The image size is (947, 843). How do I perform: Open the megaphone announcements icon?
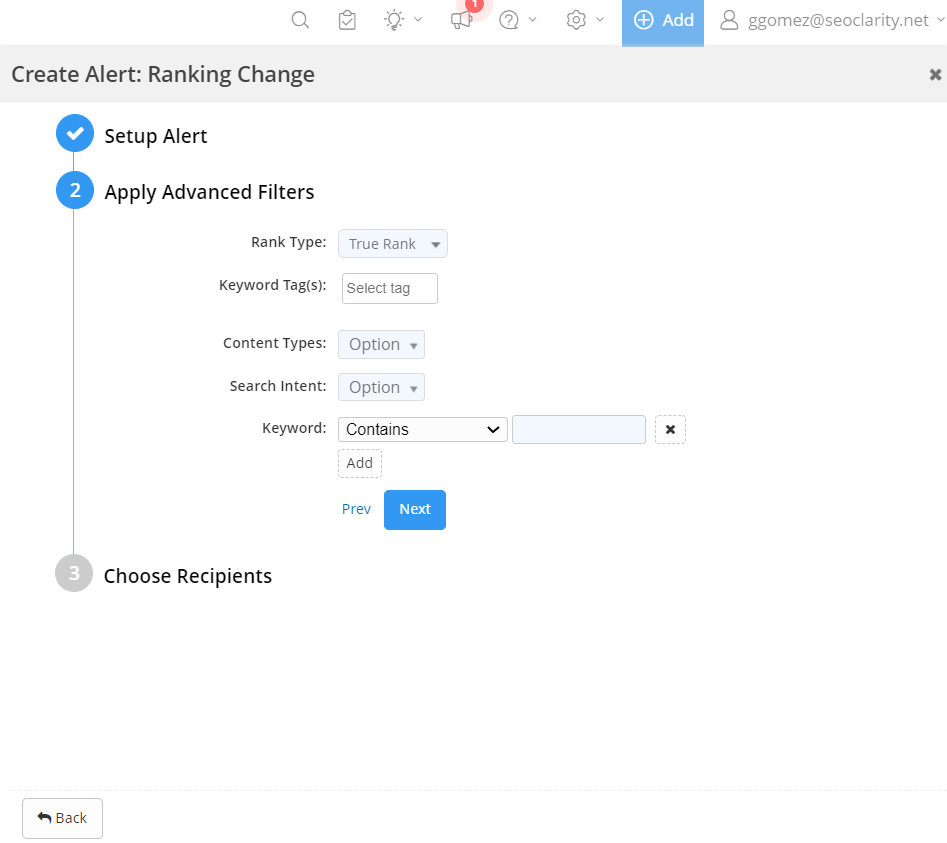click(x=461, y=20)
